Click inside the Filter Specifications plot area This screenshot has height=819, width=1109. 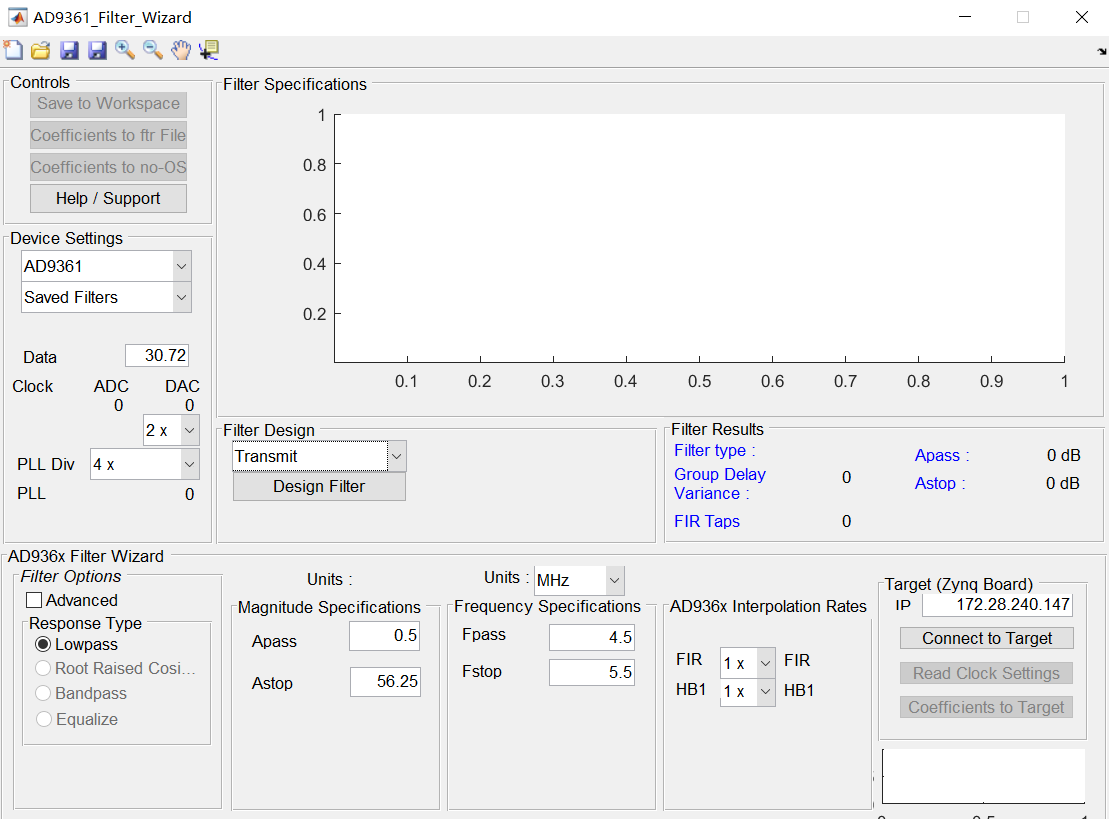(x=699, y=238)
